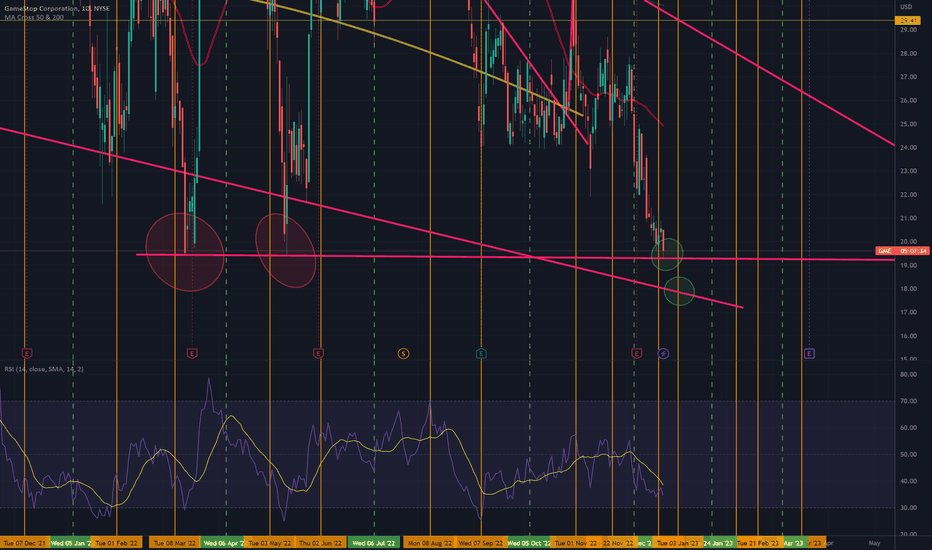The image size is (932, 550).
Task: Click the Tue 01 Feb '22 date label
Action: point(116,543)
